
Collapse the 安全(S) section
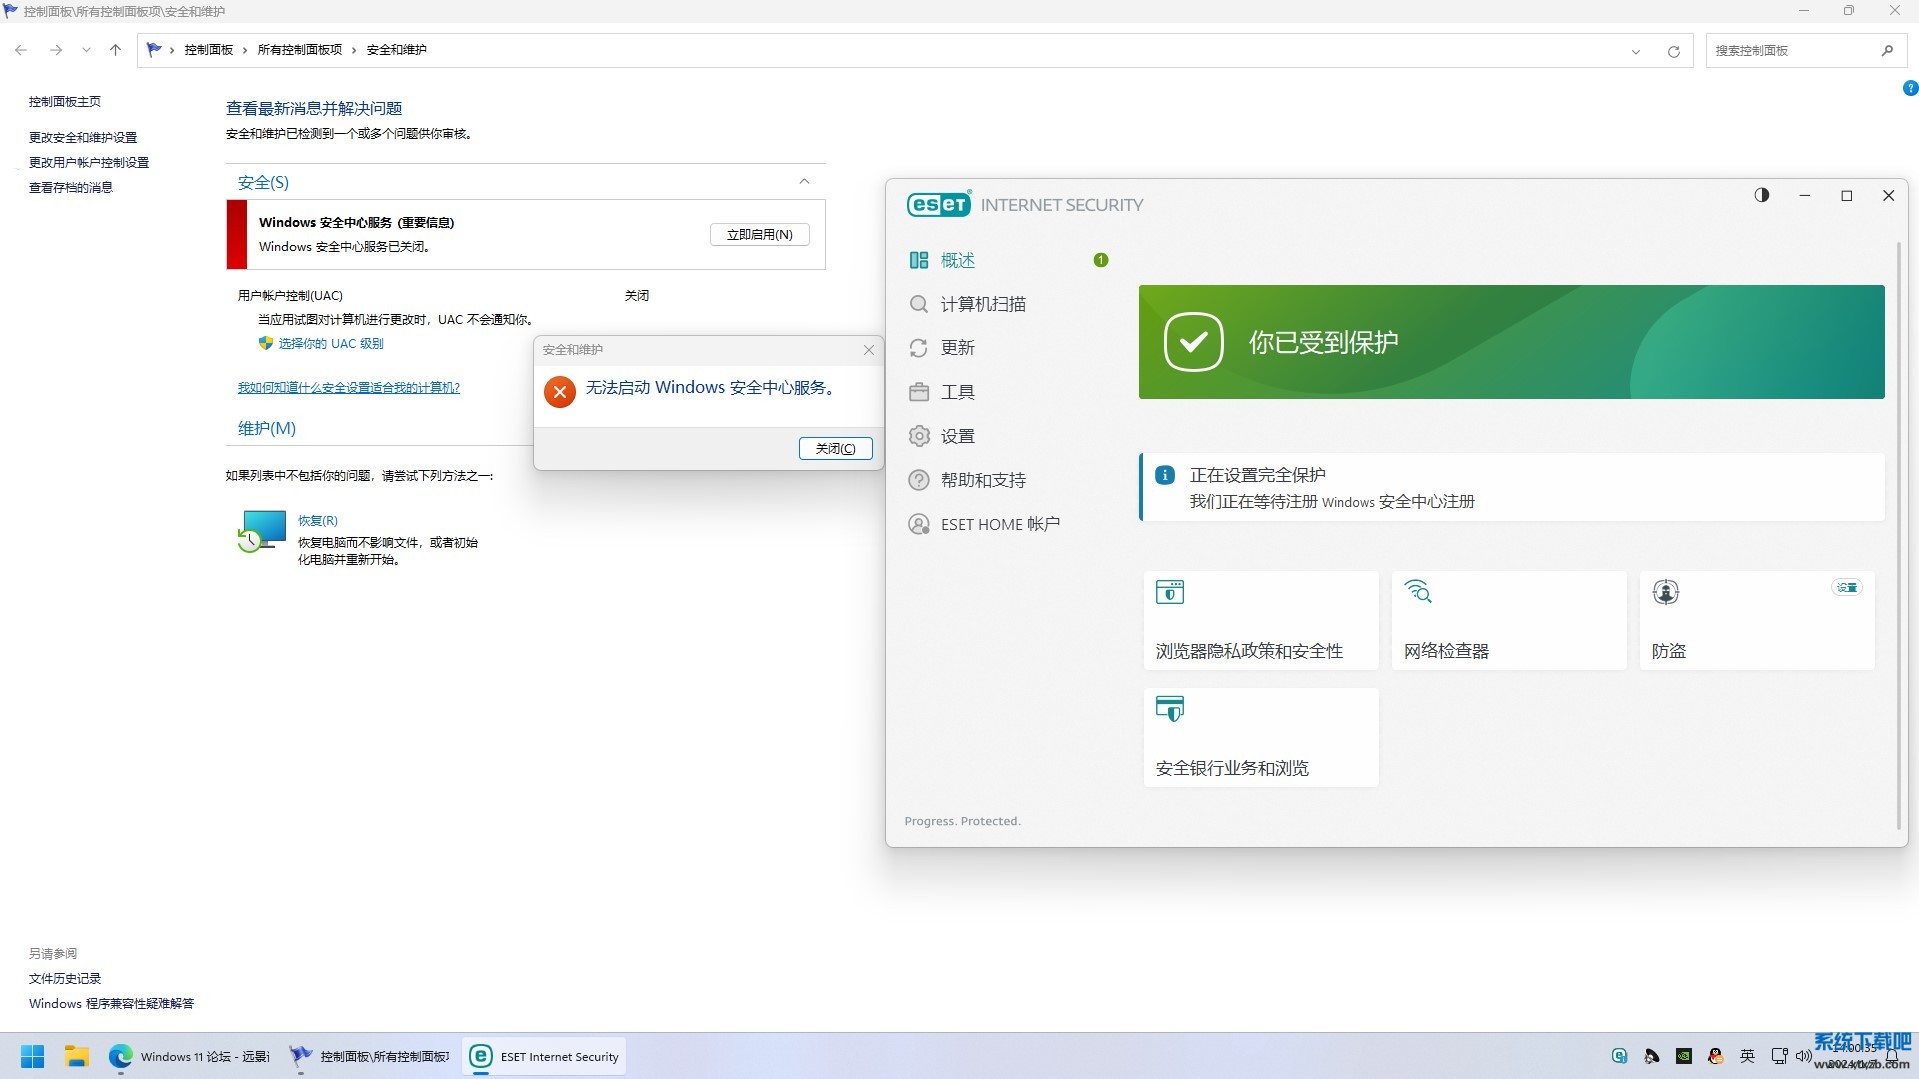[x=805, y=181]
